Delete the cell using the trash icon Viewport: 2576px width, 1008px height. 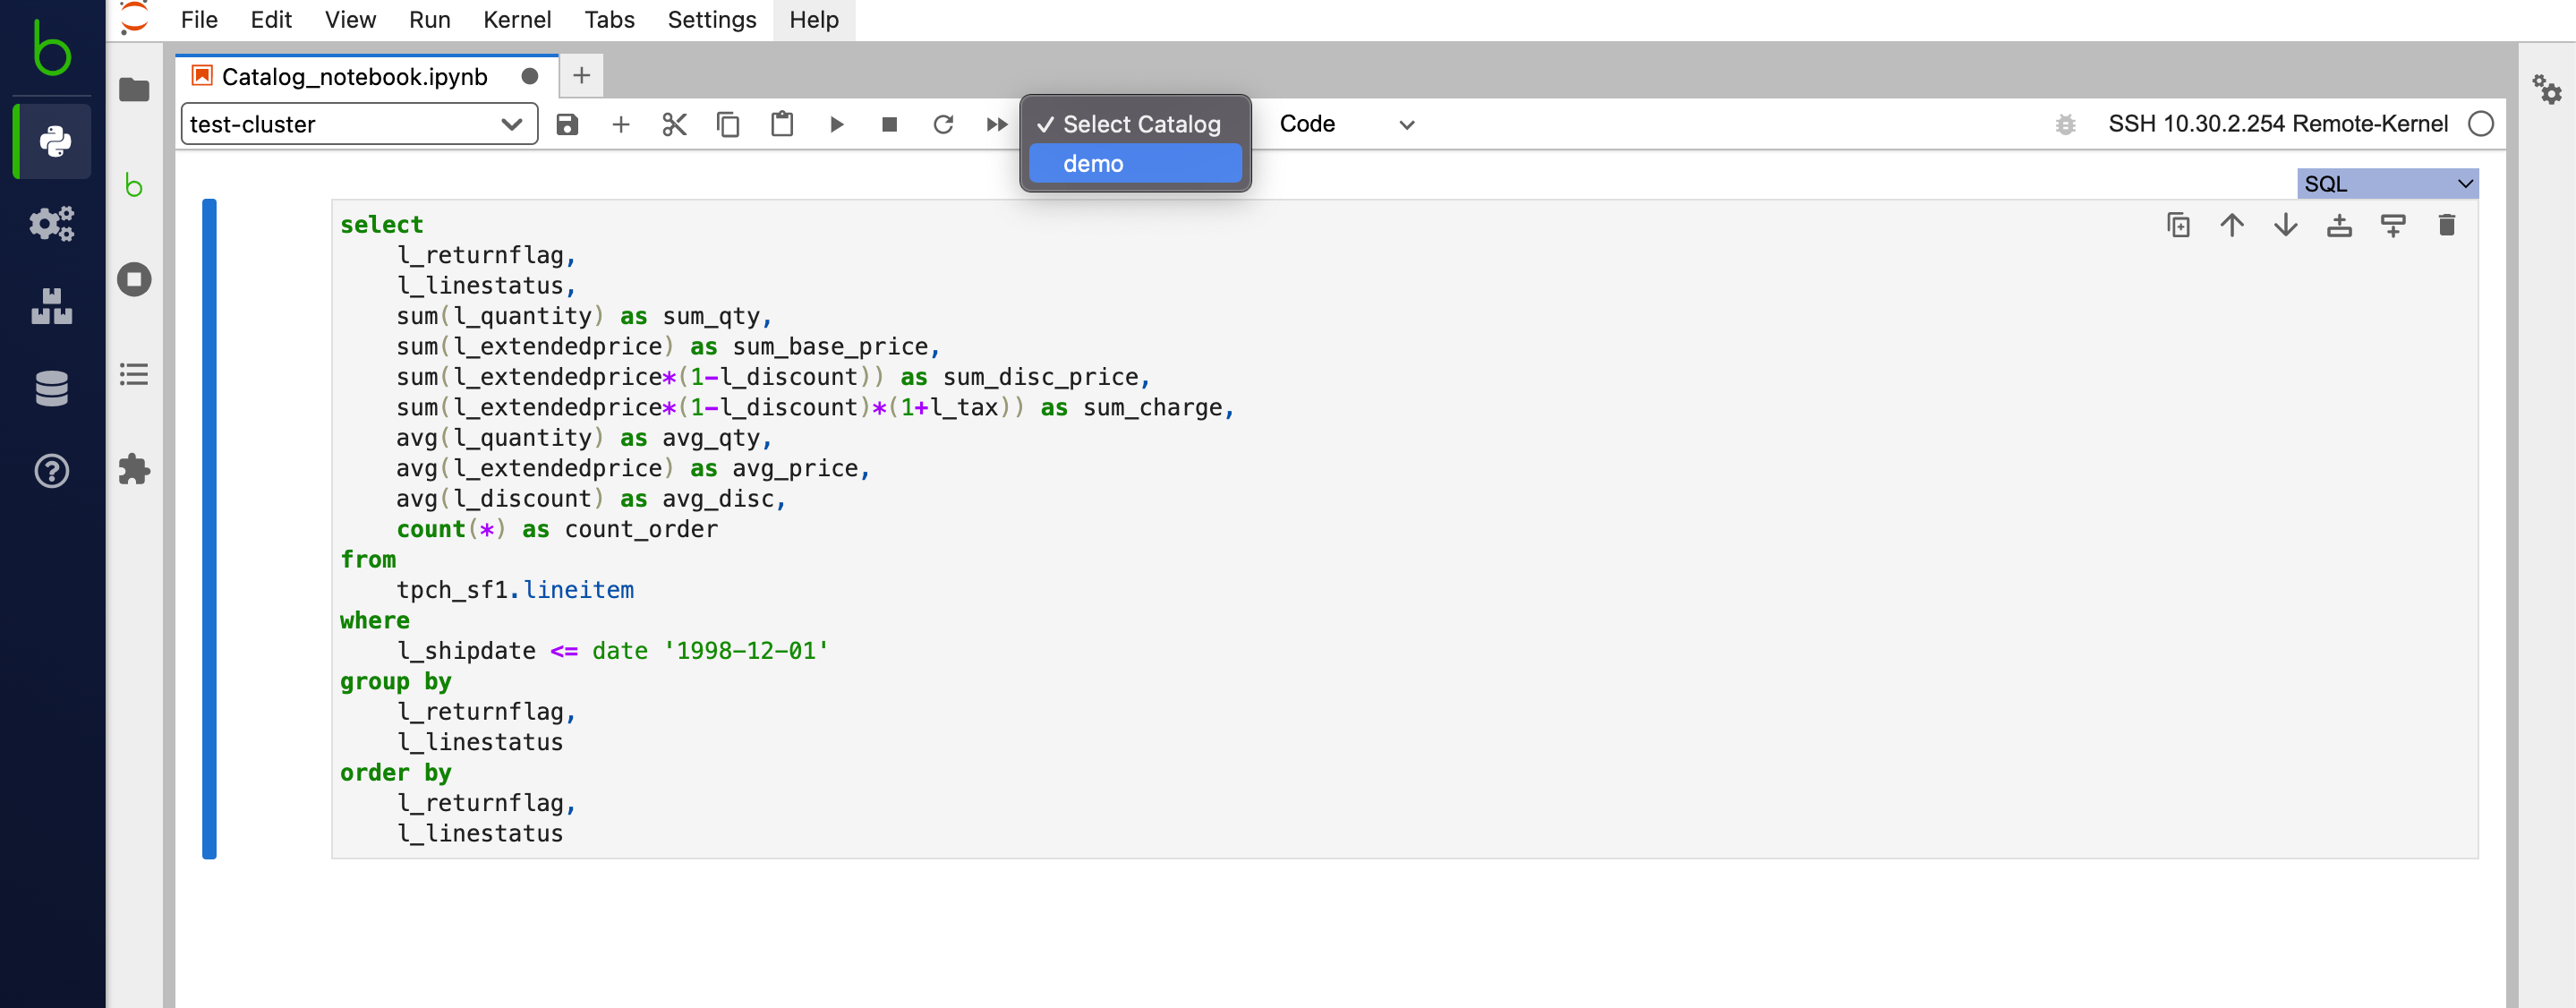click(2446, 225)
